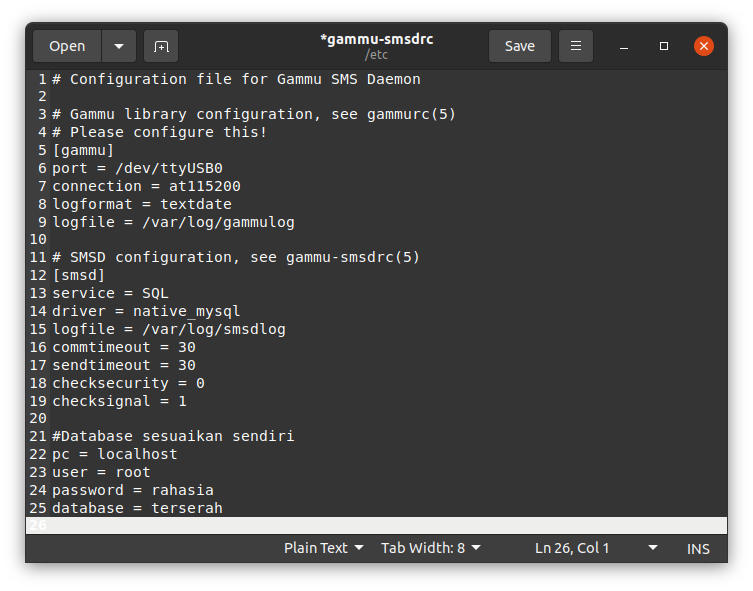Click line '# Gammu library configuration, see gammurc(5)'
Screen dimensions: 753x591
[254, 114]
